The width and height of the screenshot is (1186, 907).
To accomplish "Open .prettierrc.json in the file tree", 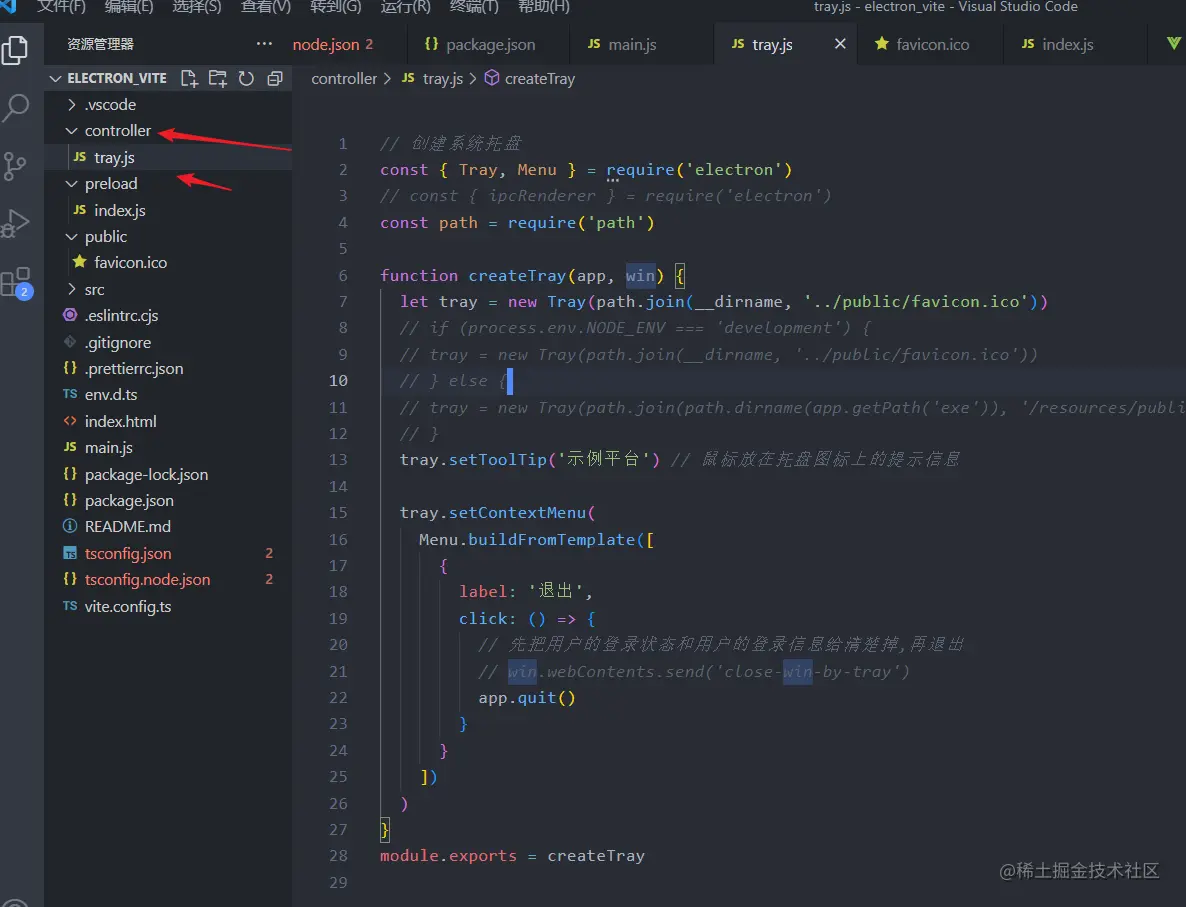I will coord(168,368).
